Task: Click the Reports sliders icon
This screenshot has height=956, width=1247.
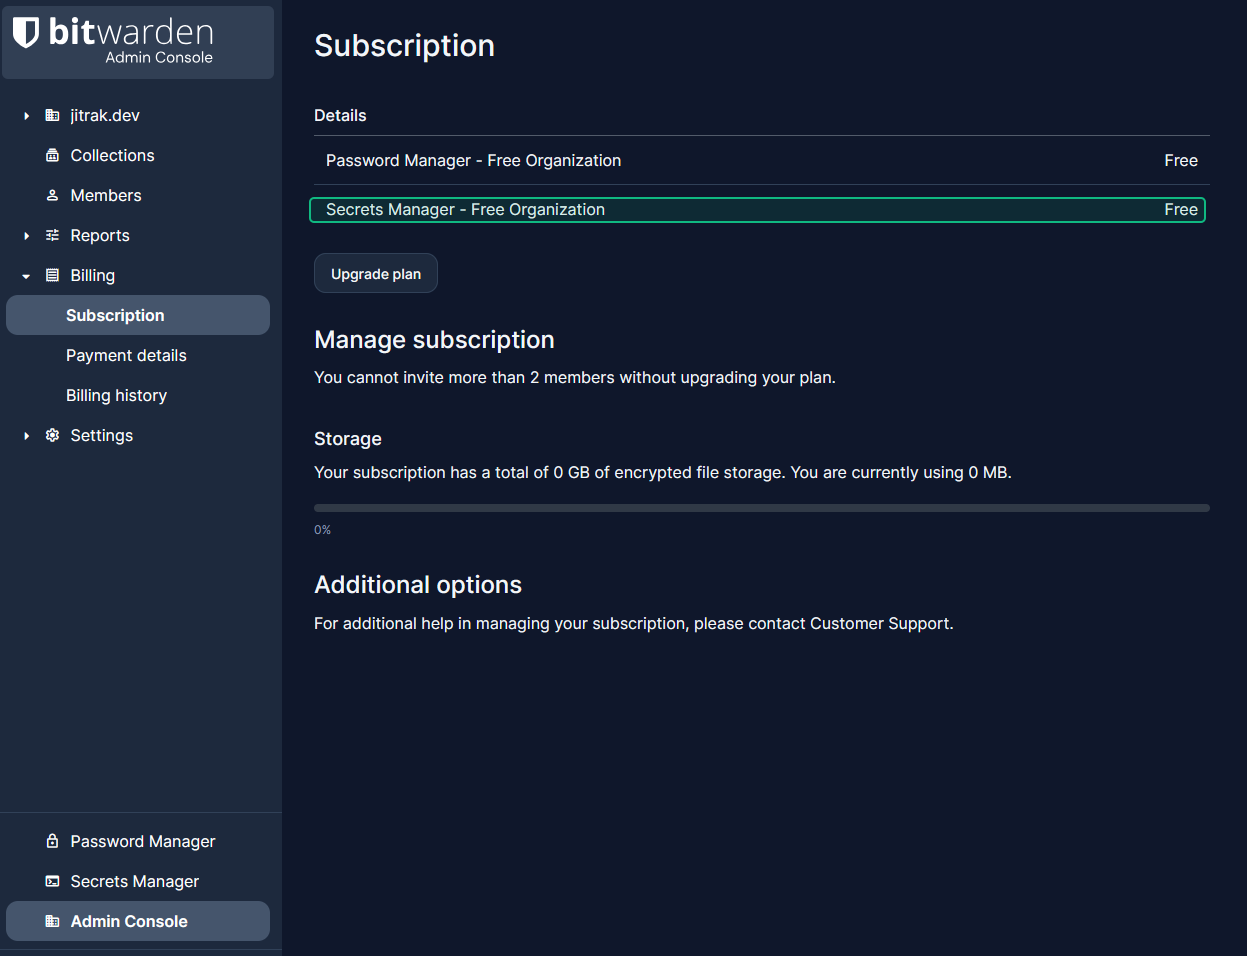Action: (52, 236)
